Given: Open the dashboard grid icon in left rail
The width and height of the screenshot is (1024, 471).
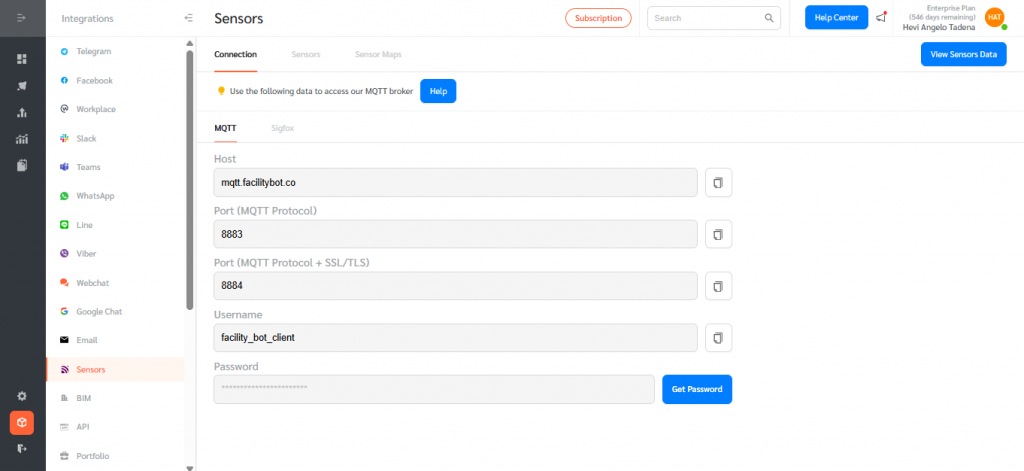Looking at the screenshot, I should pos(22,59).
